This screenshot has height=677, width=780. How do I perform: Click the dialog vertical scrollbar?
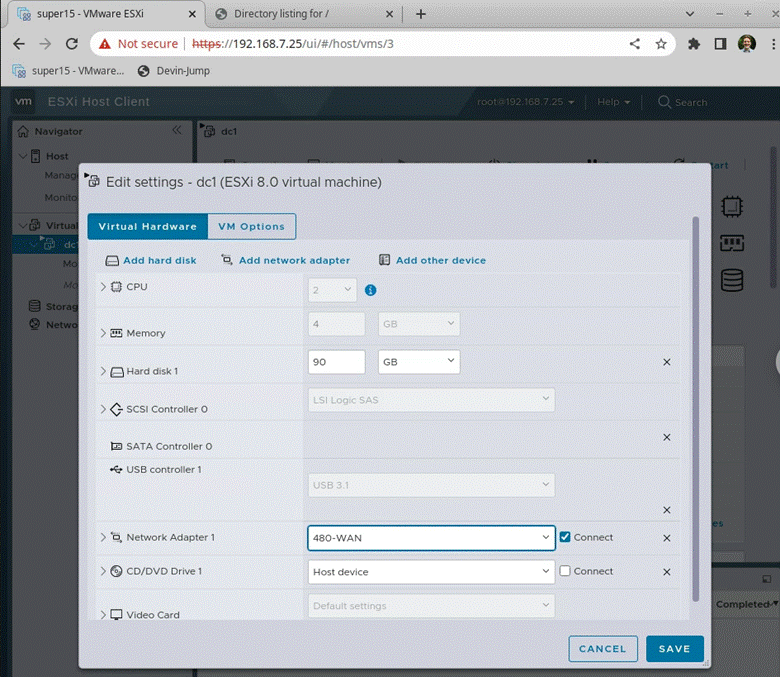click(x=695, y=409)
